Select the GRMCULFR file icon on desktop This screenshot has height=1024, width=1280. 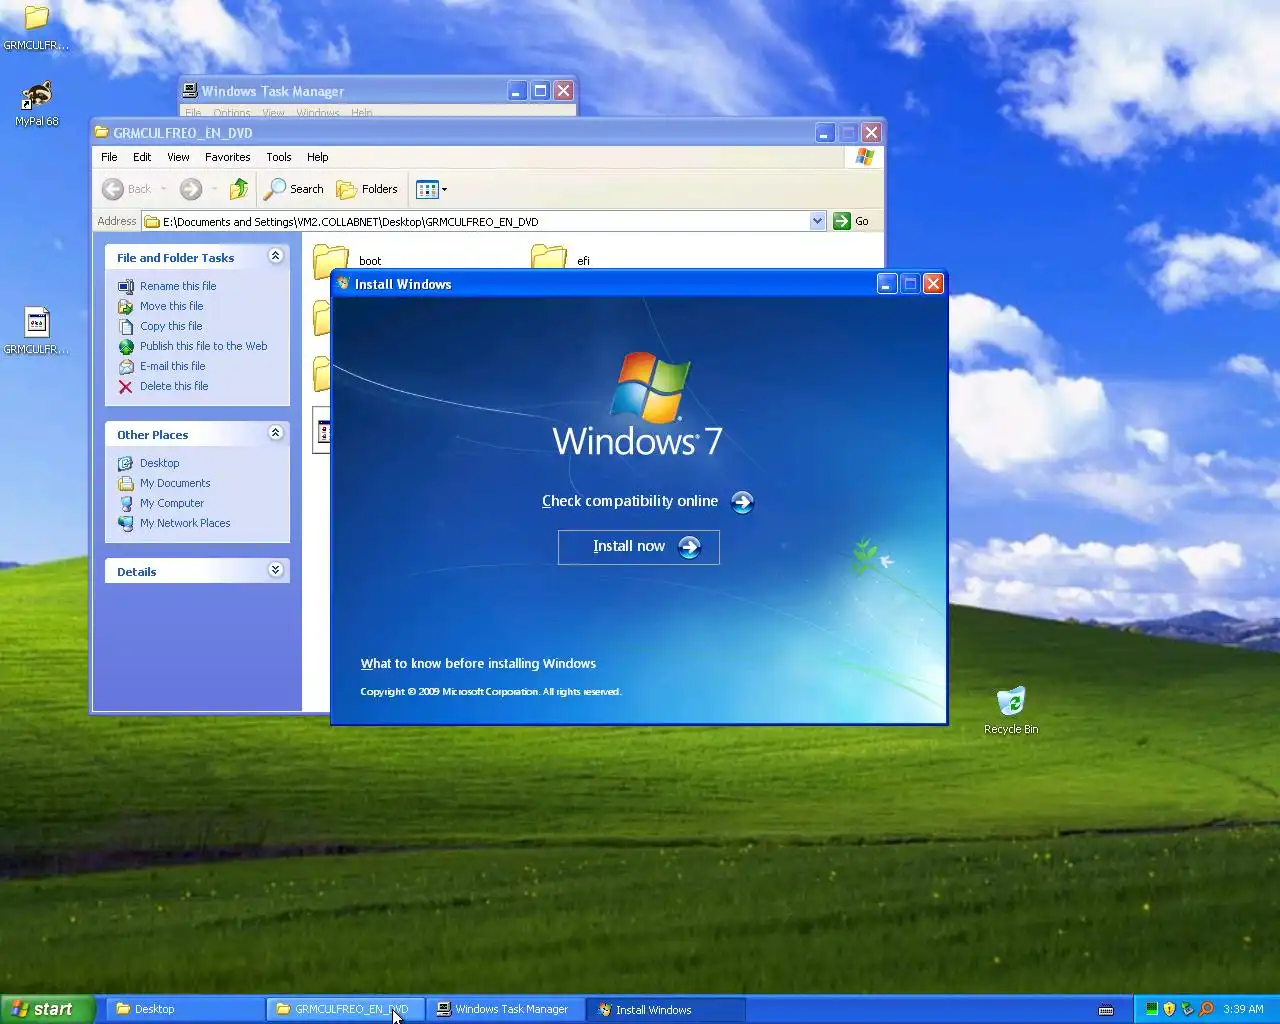pos(37,331)
